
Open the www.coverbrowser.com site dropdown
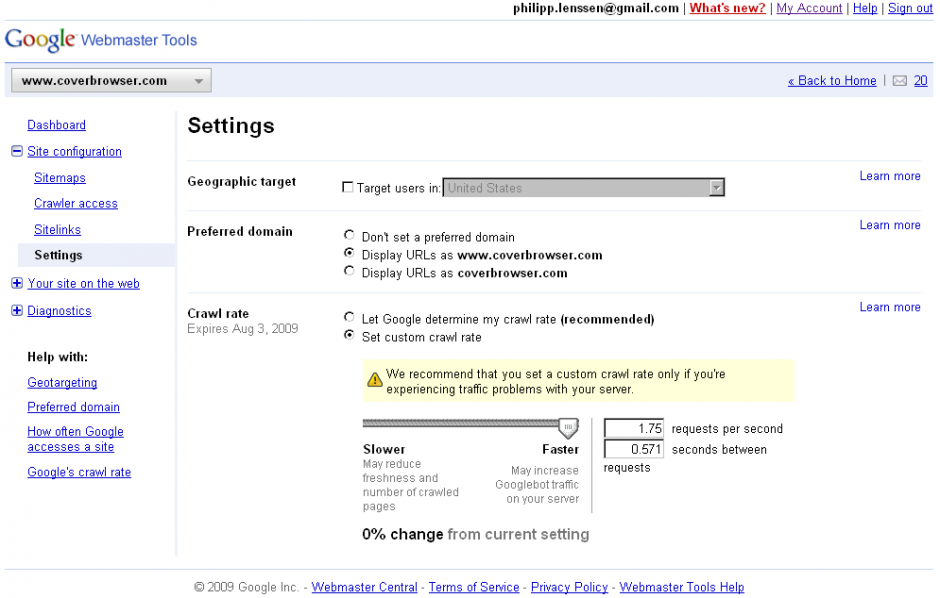coord(112,80)
